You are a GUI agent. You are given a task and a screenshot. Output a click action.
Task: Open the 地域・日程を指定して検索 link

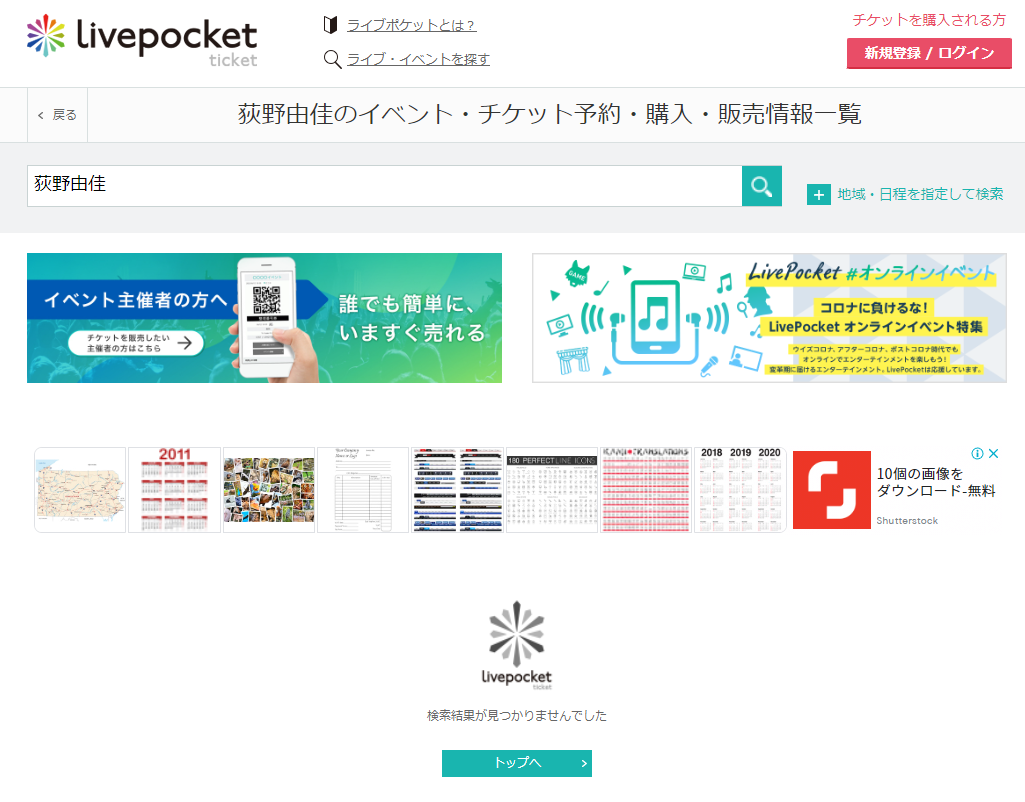[x=920, y=194]
